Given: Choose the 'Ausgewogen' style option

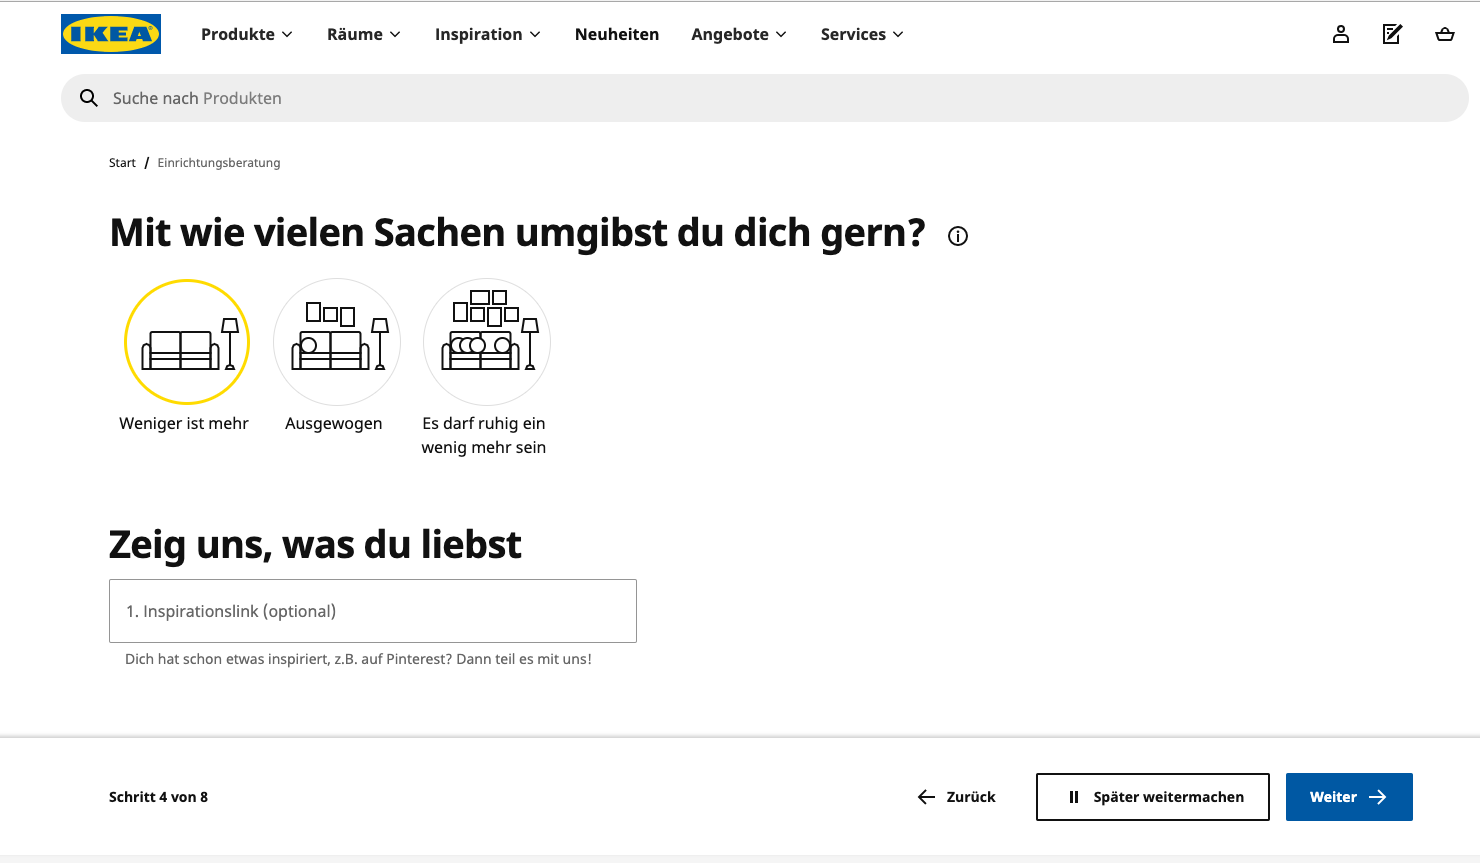Looking at the screenshot, I should pos(337,342).
